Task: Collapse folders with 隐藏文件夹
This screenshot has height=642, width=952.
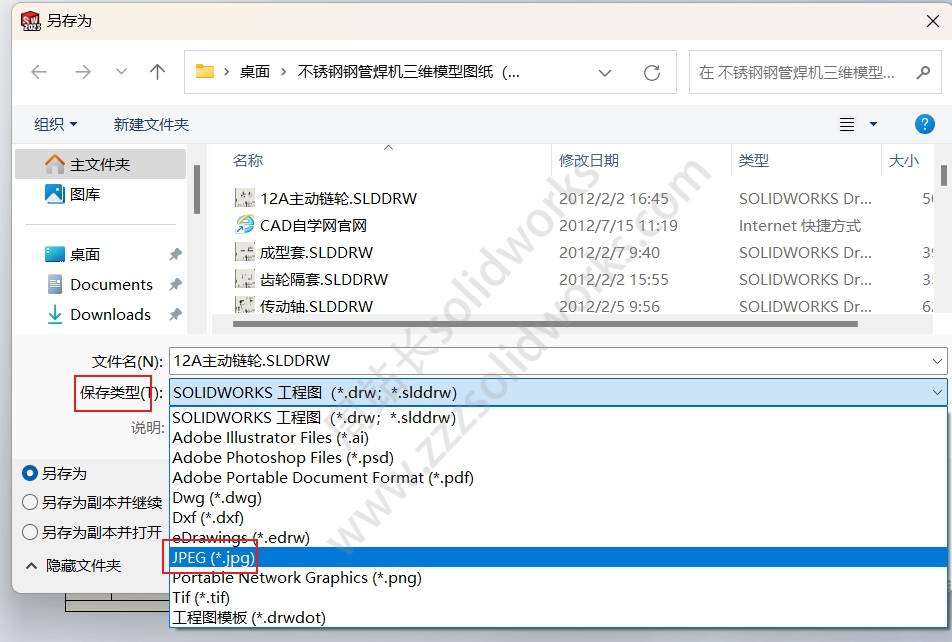Action: pyautogui.click(x=73, y=565)
